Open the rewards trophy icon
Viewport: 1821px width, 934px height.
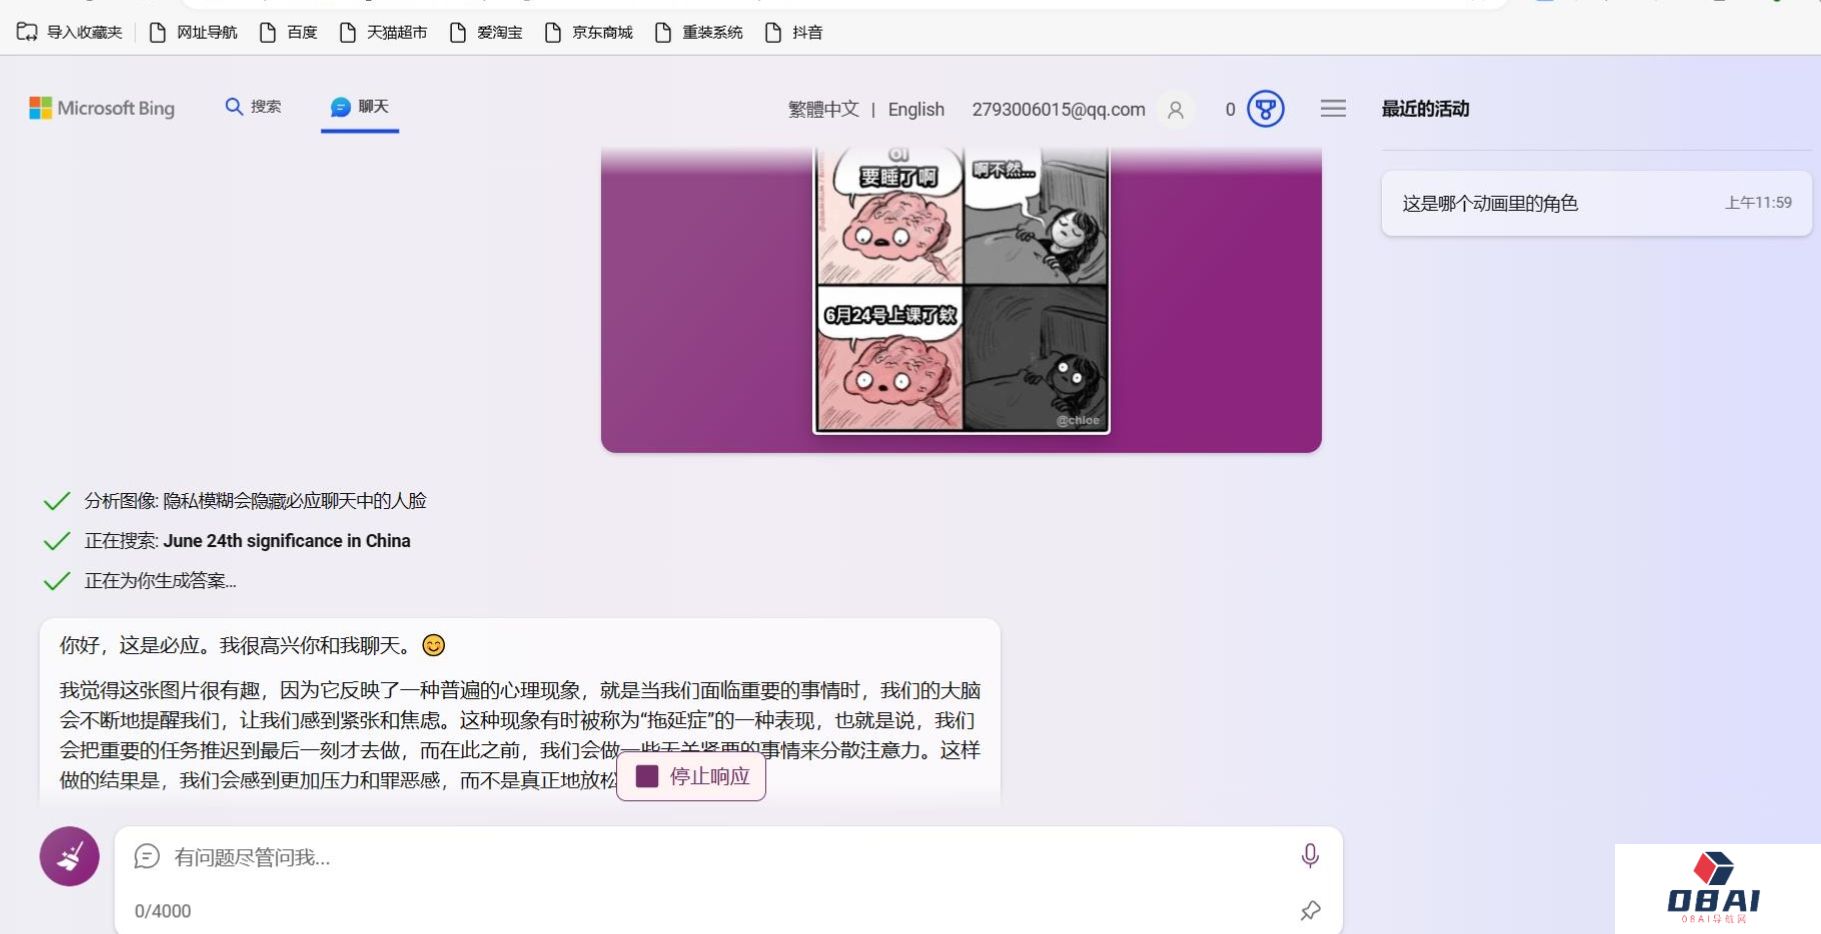click(x=1265, y=109)
